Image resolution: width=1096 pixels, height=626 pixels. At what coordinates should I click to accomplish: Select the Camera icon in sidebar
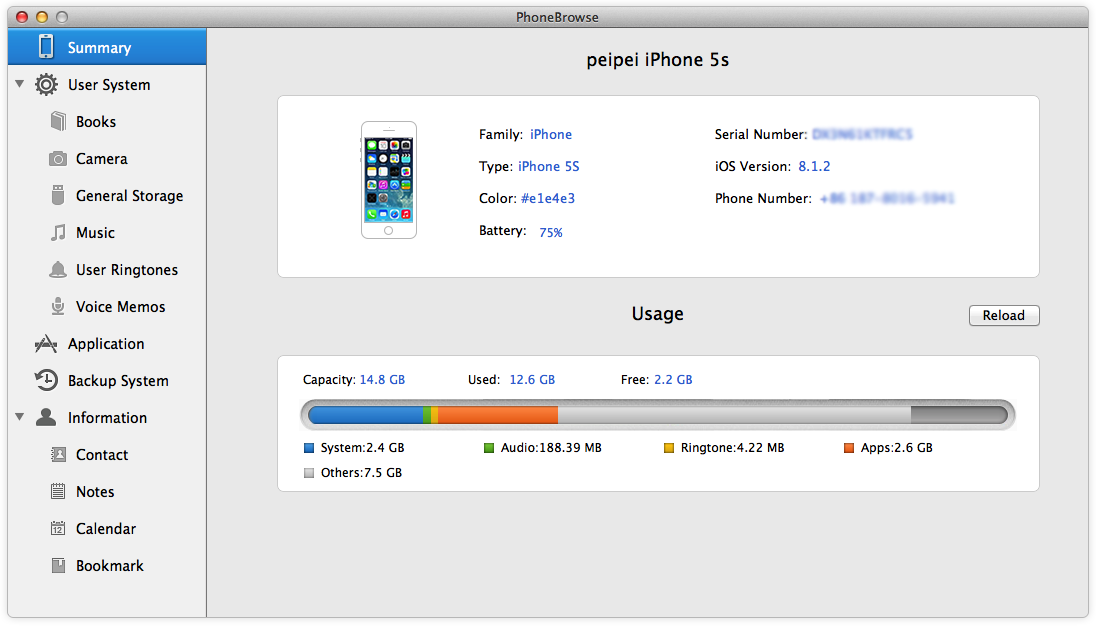click(58, 159)
